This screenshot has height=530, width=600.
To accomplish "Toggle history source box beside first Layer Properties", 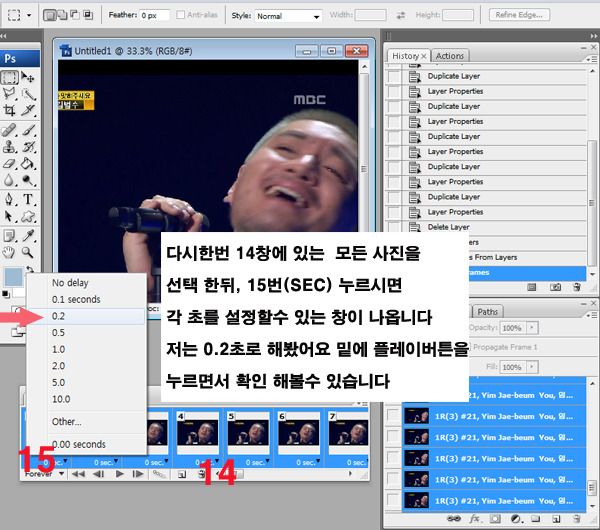I will click(x=393, y=91).
